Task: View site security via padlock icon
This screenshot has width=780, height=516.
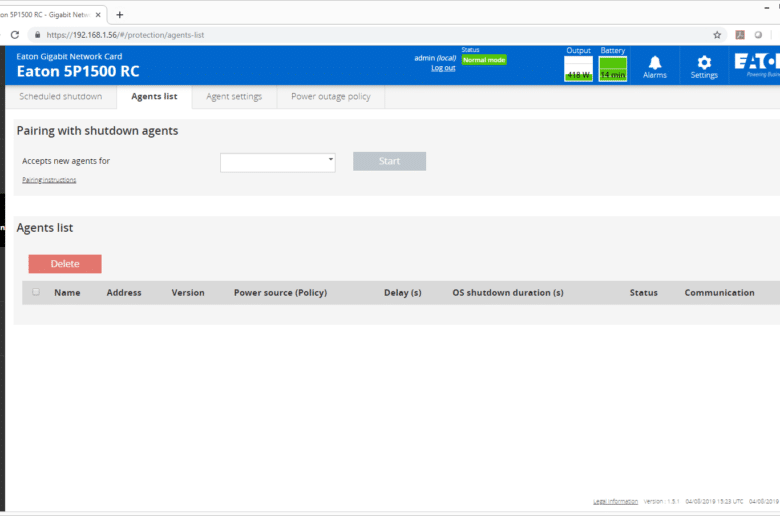Action: pyautogui.click(x=37, y=35)
